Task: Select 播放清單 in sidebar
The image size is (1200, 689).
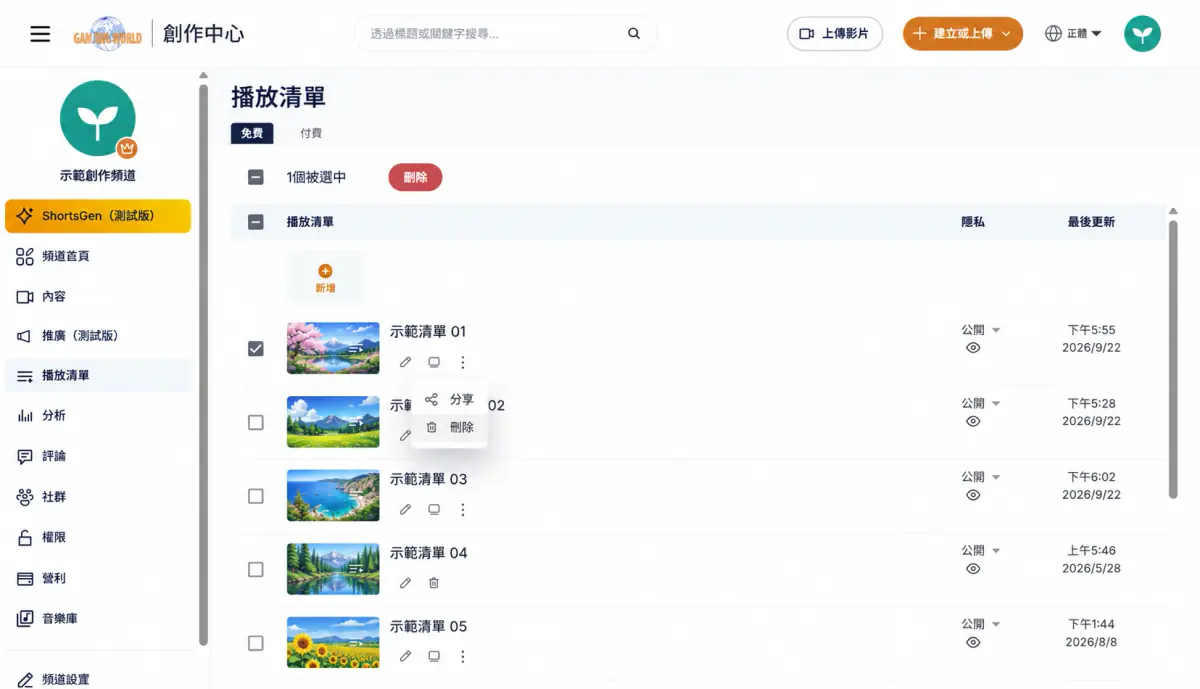Action: click(x=98, y=376)
